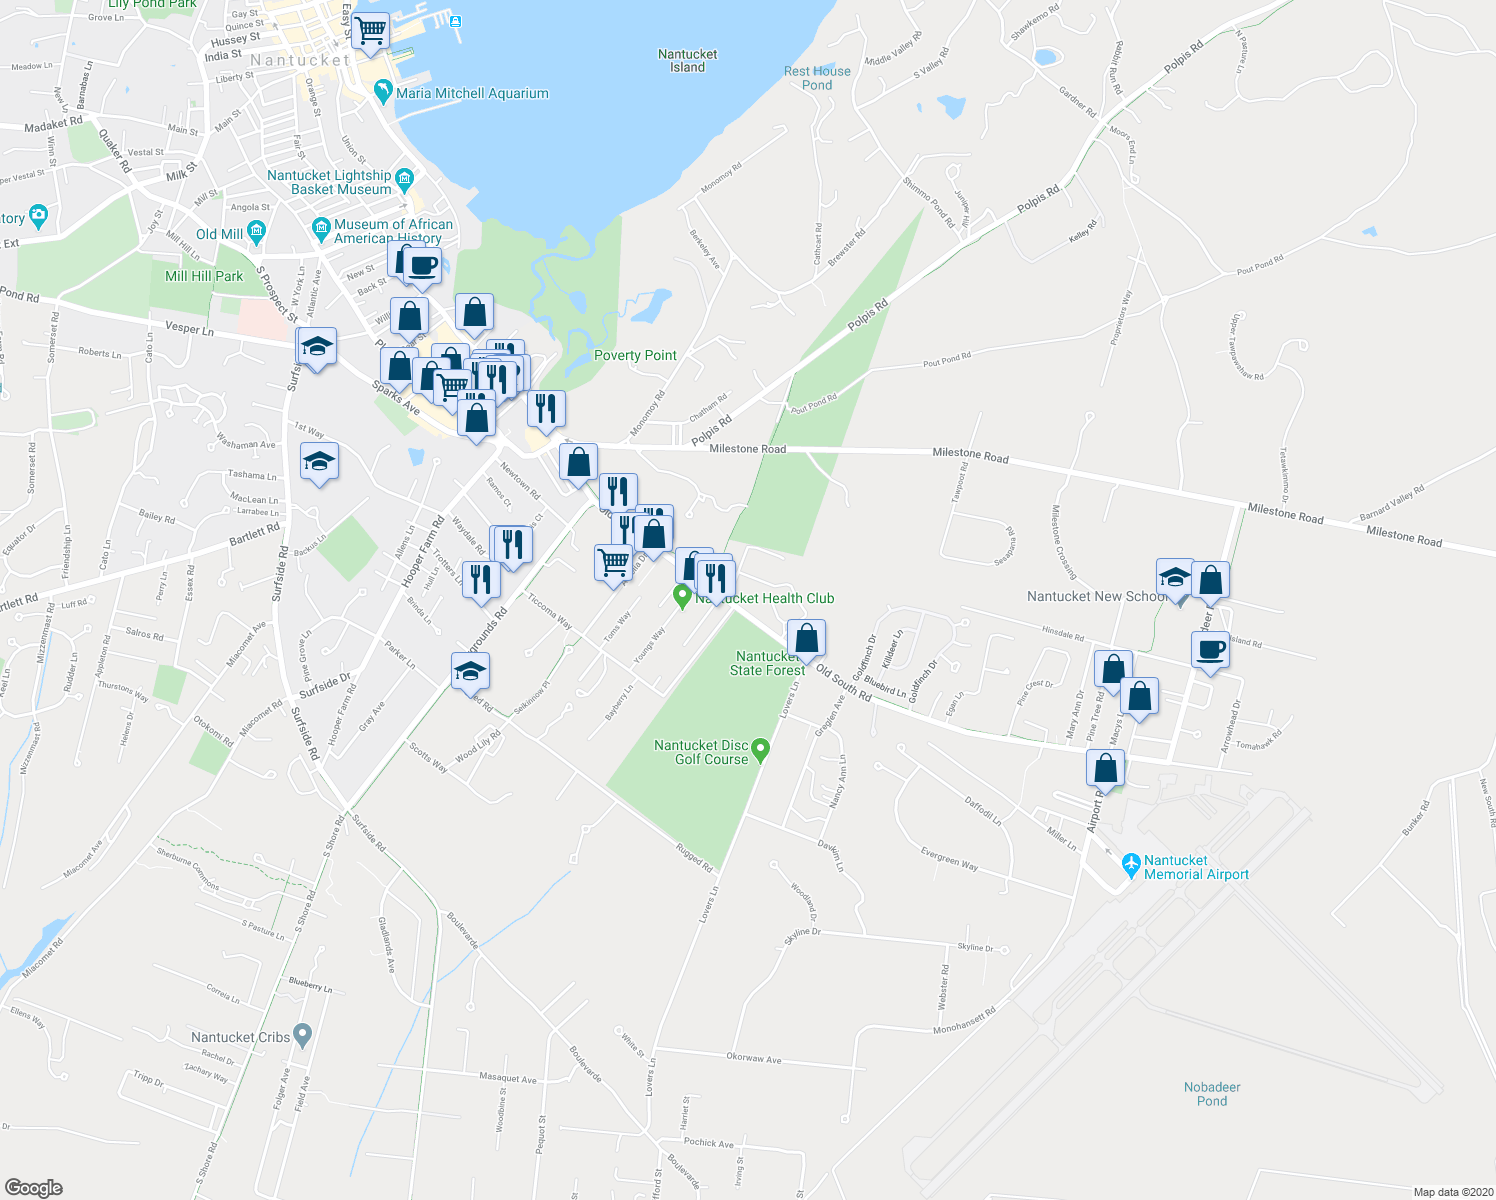1496x1200 pixels.
Task: Open the Nantucket Memorial Airport label
Action: point(1196,867)
